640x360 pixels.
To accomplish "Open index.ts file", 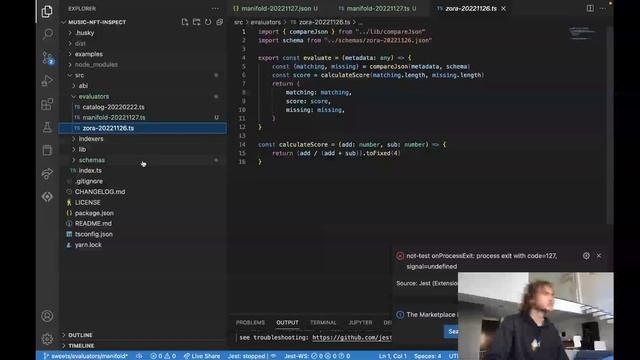I will pos(90,171).
